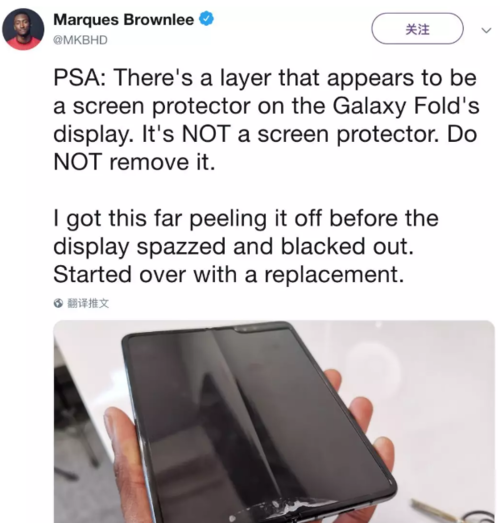500x523 pixels.
Task: Translate the tweet via 翻译推文
Action: 88,303
